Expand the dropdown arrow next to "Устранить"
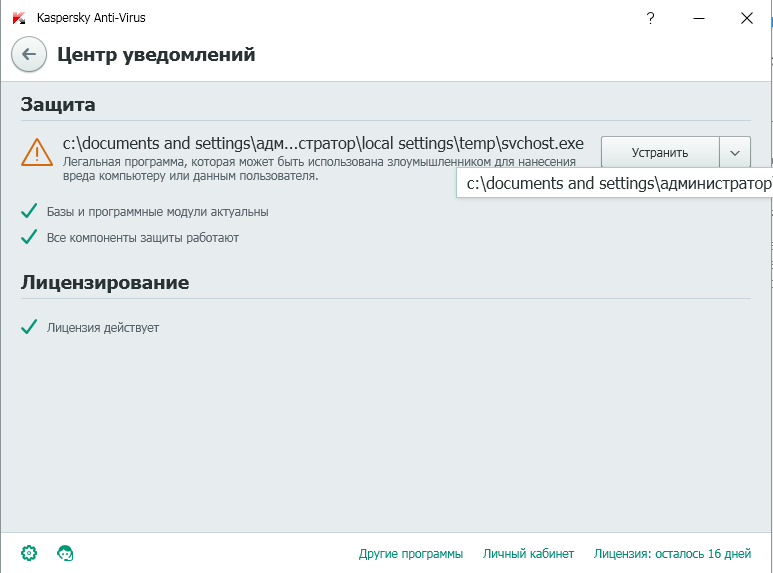The width and height of the screenshot is (773, 573). [734, 153]
